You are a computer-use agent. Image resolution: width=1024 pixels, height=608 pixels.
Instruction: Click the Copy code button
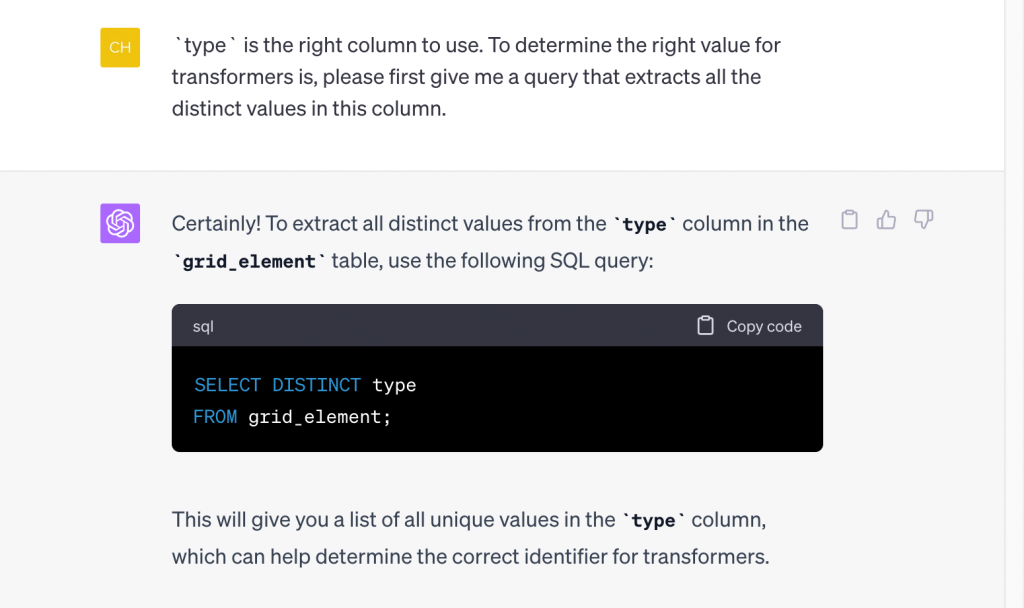pos(749,326)
